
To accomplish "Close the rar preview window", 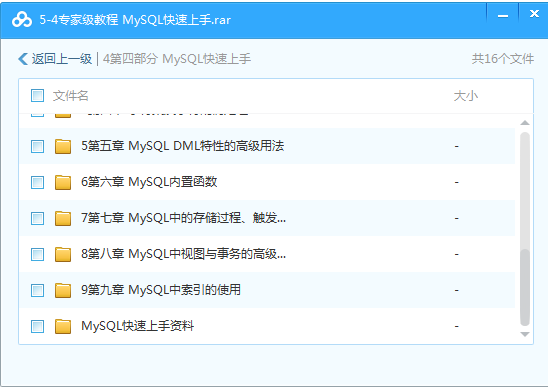I will tap(534, 14).
